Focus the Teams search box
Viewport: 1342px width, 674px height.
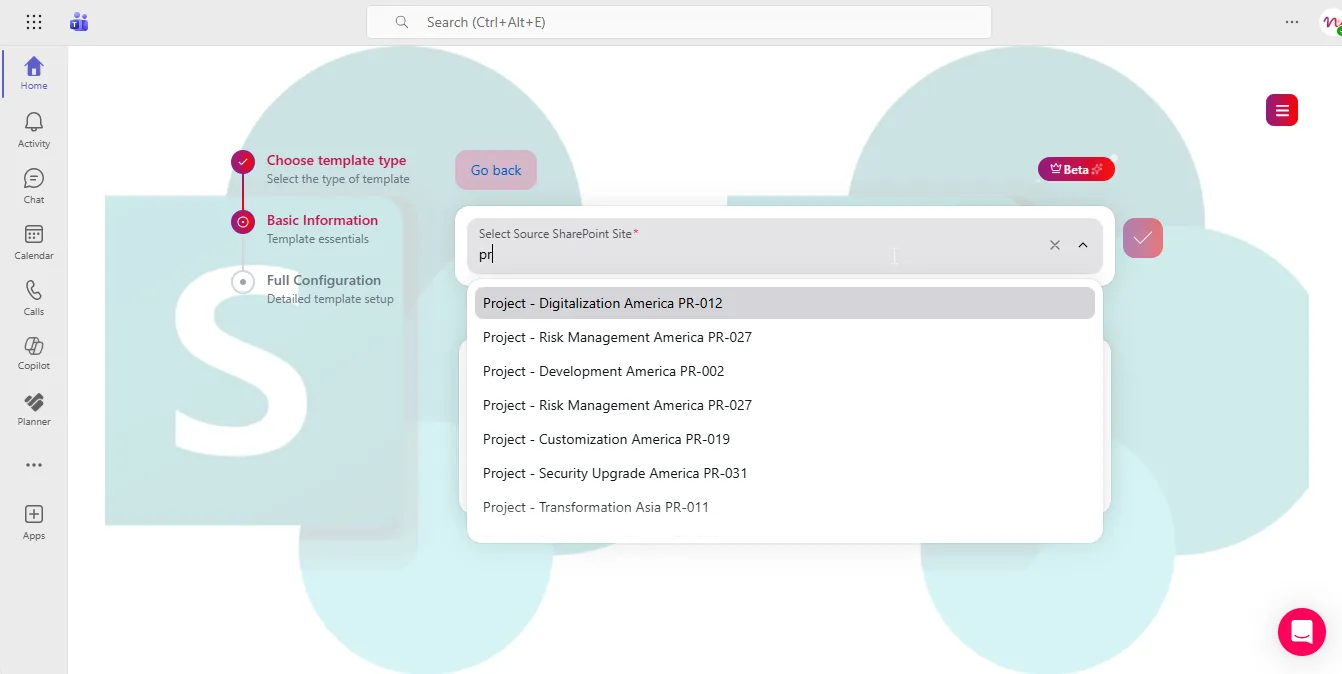(x=679, y=22)
